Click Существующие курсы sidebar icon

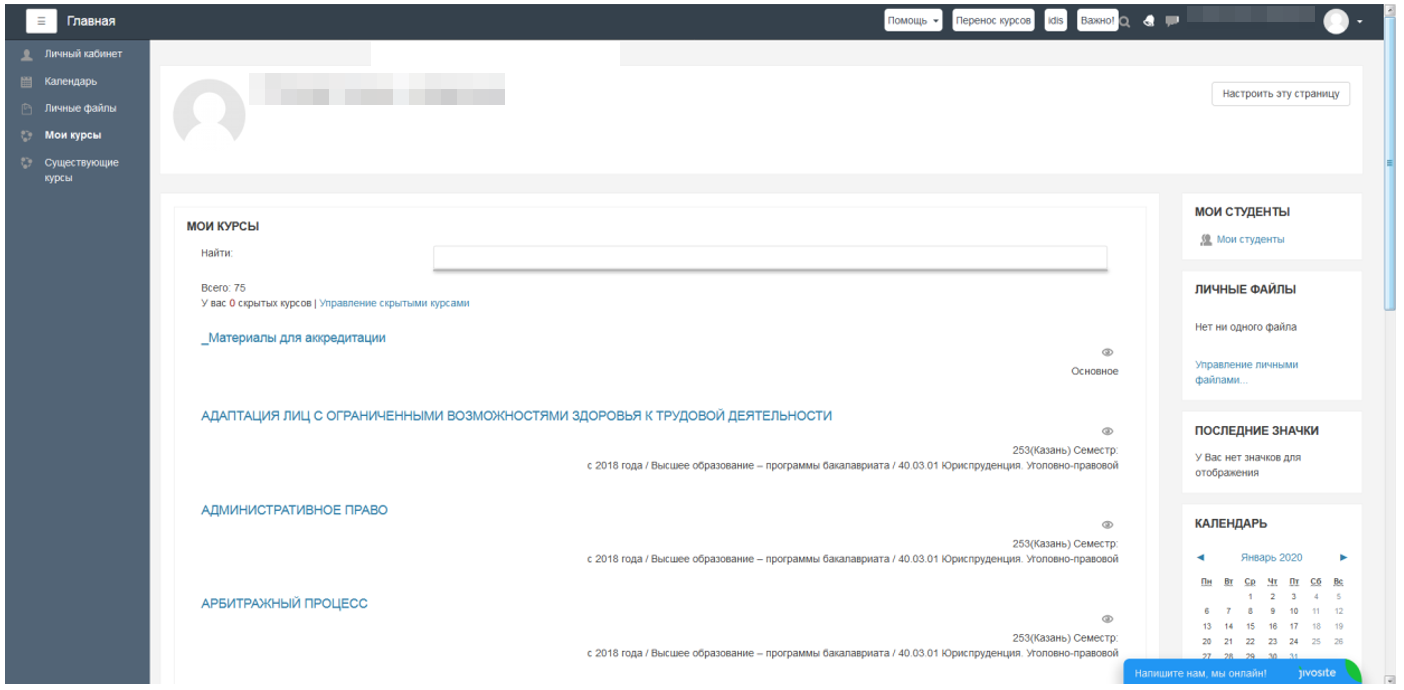pyautogui.click(x=28, y=163)
